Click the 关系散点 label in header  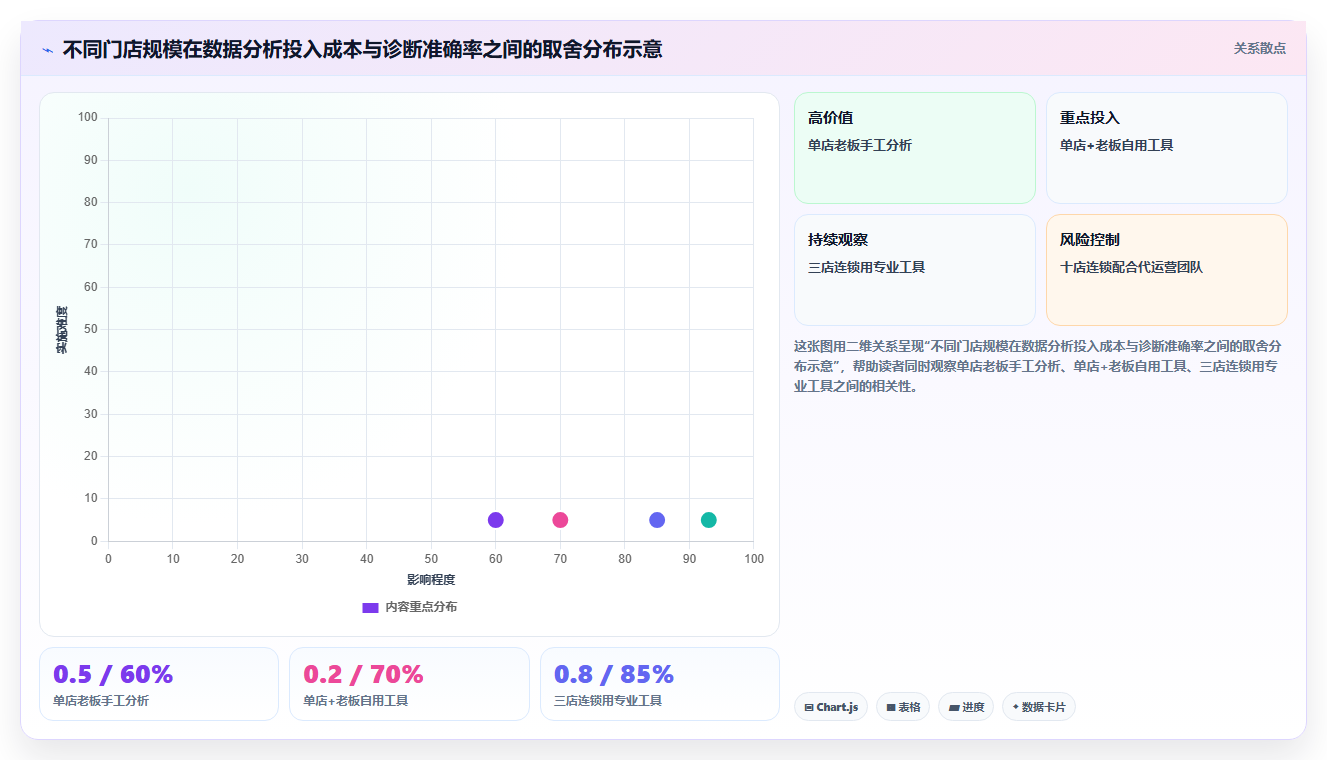[x=1259, y=48]
